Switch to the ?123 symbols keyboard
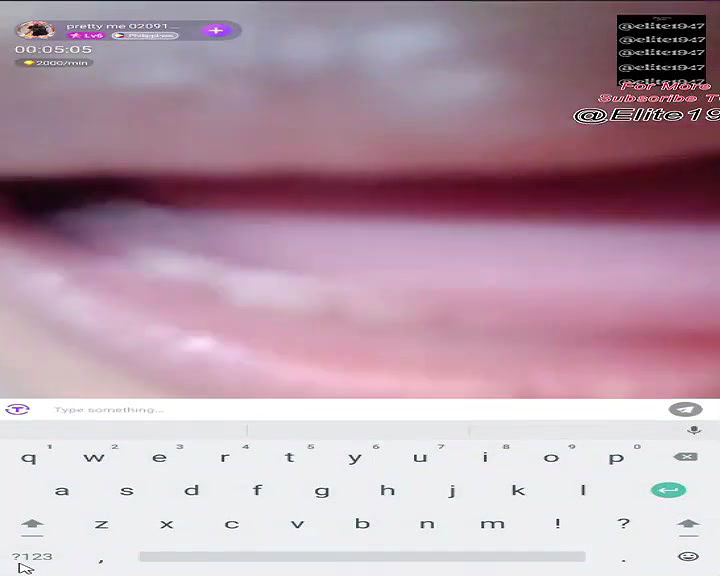Image resolution: width=720 pixels, height=576 pixels. 32,556
